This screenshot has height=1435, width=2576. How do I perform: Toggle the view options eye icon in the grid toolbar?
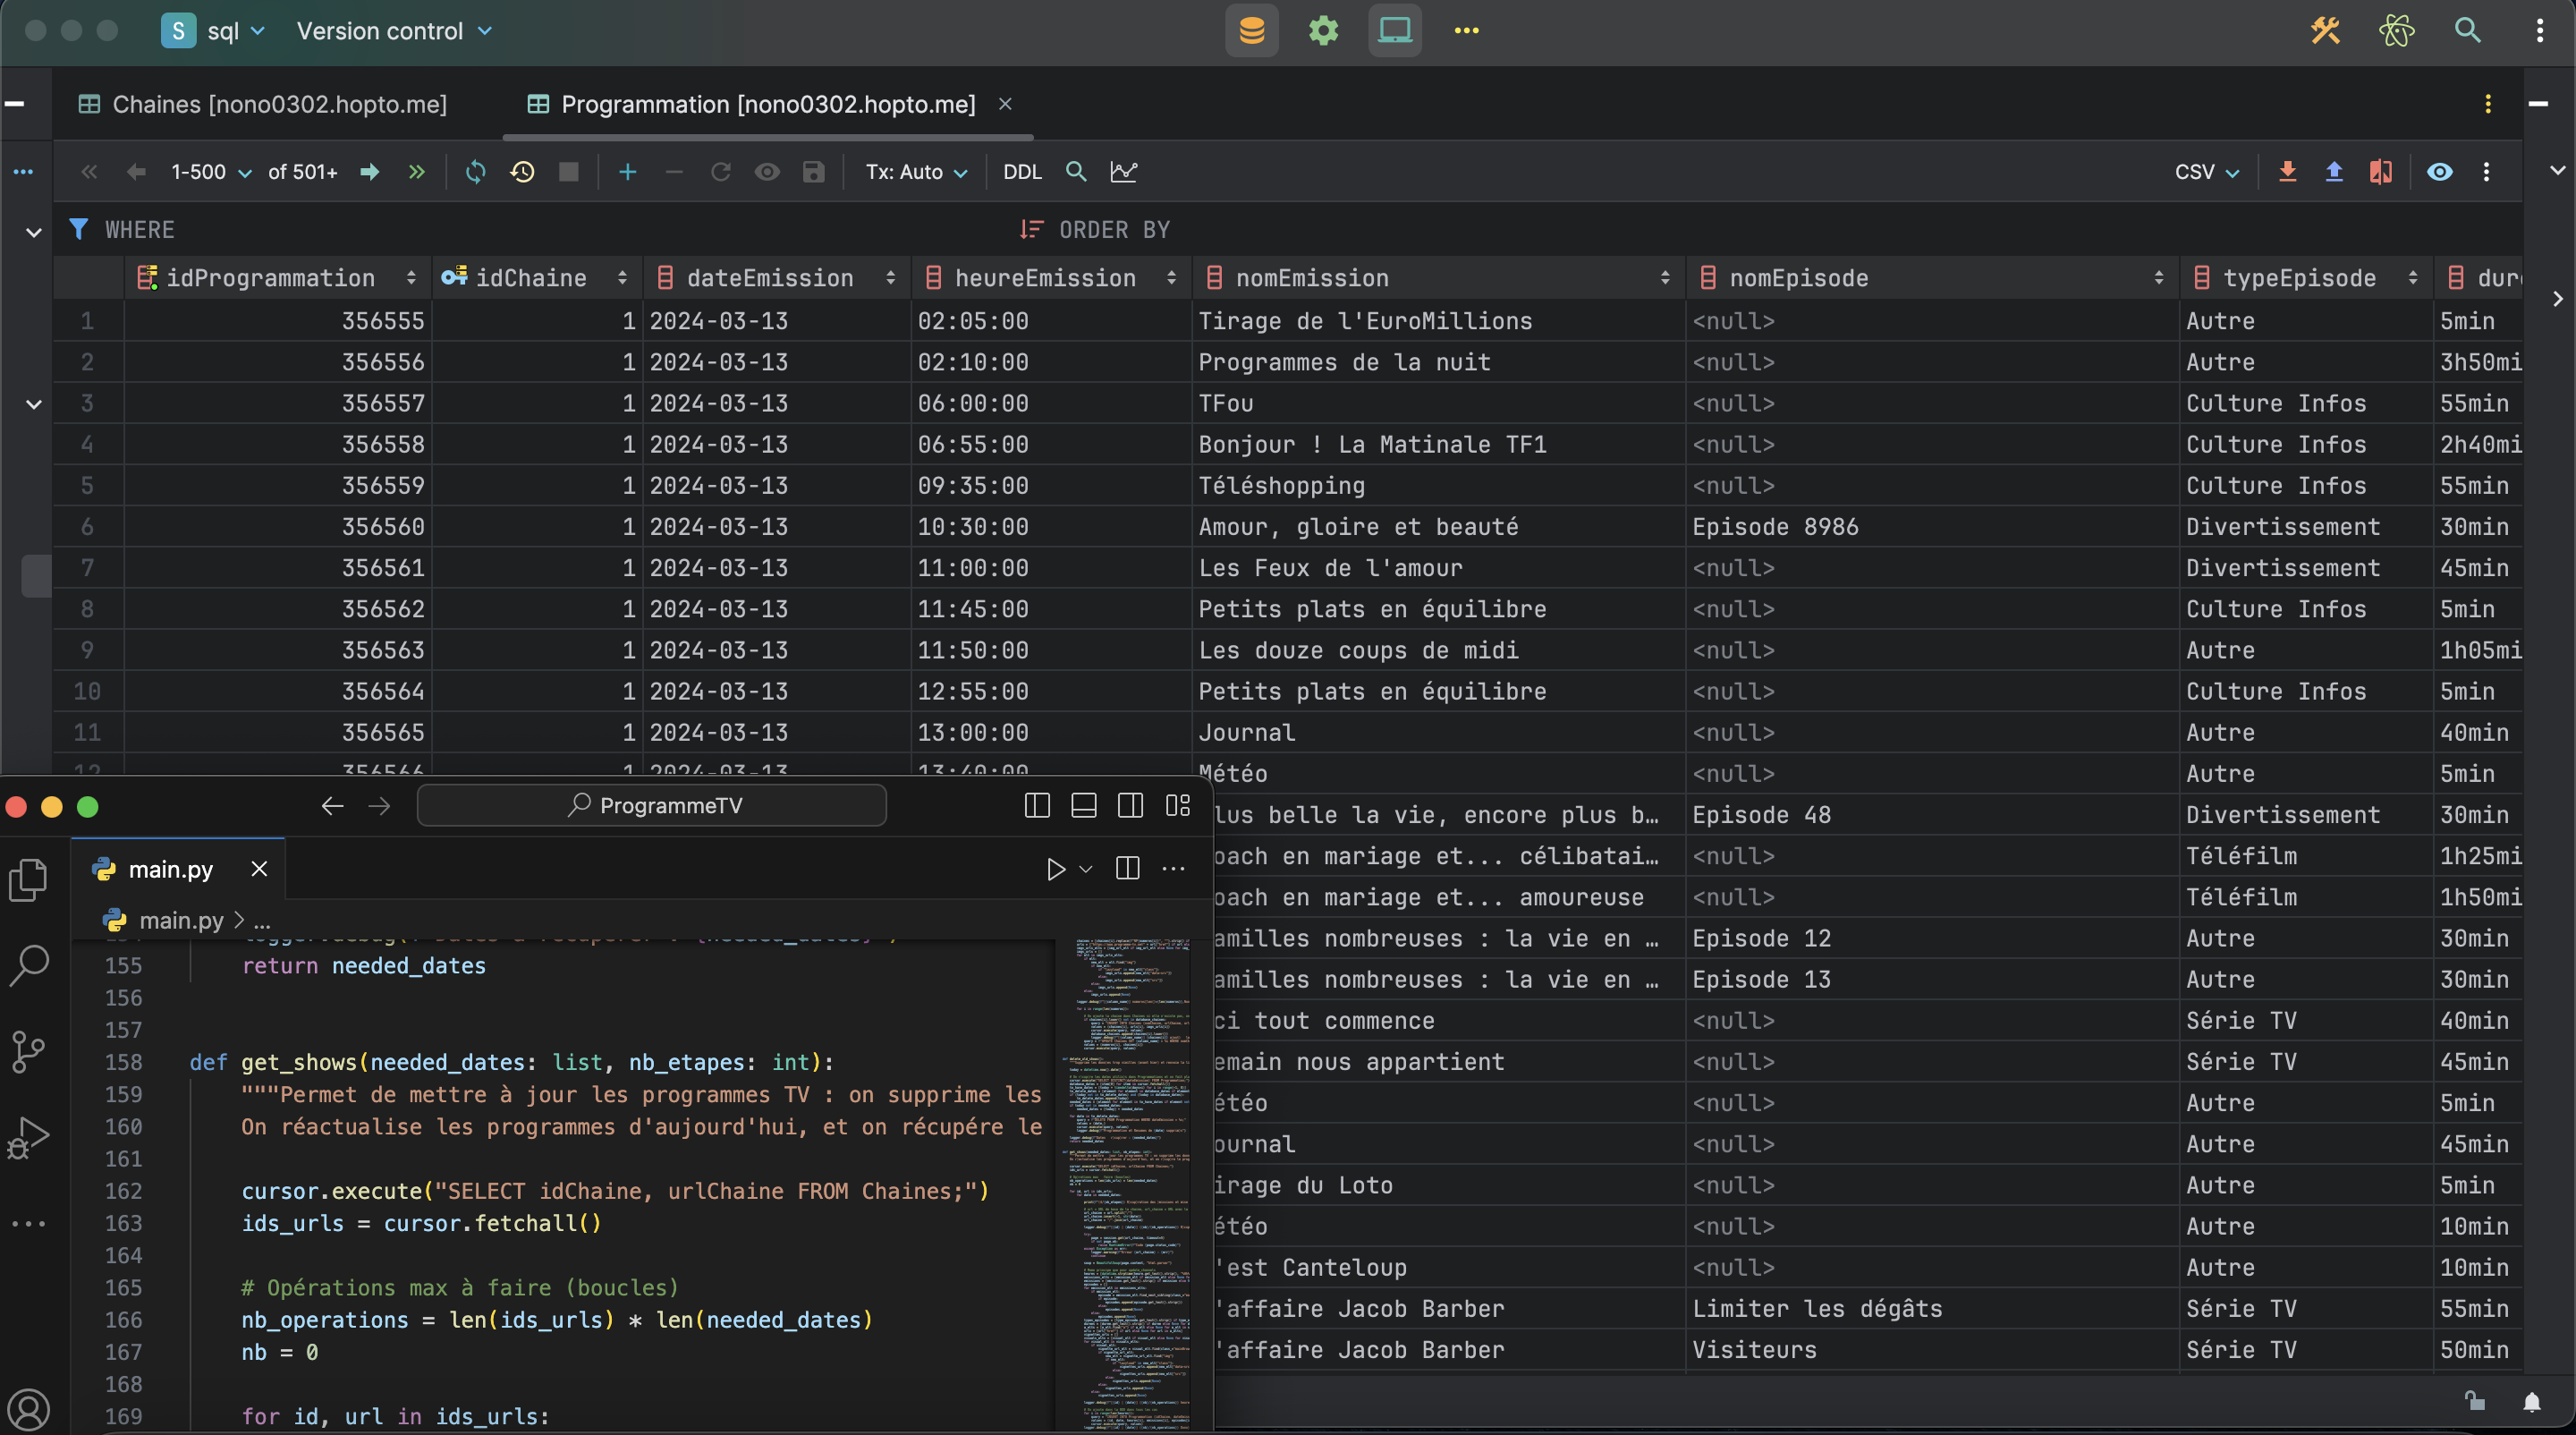pyautogui.click(x=2439, y=172)
